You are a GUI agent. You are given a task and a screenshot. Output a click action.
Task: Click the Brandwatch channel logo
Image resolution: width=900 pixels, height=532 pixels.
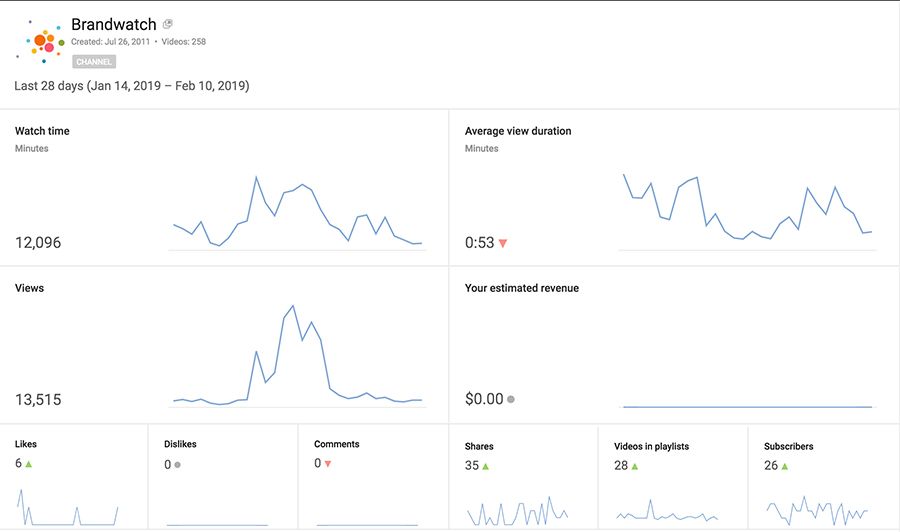(43, 41)
